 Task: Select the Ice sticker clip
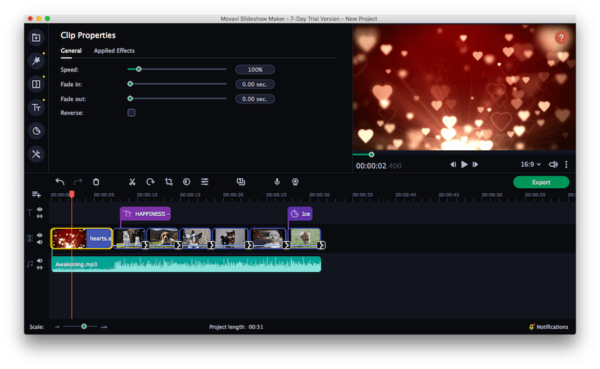(300, 214)
